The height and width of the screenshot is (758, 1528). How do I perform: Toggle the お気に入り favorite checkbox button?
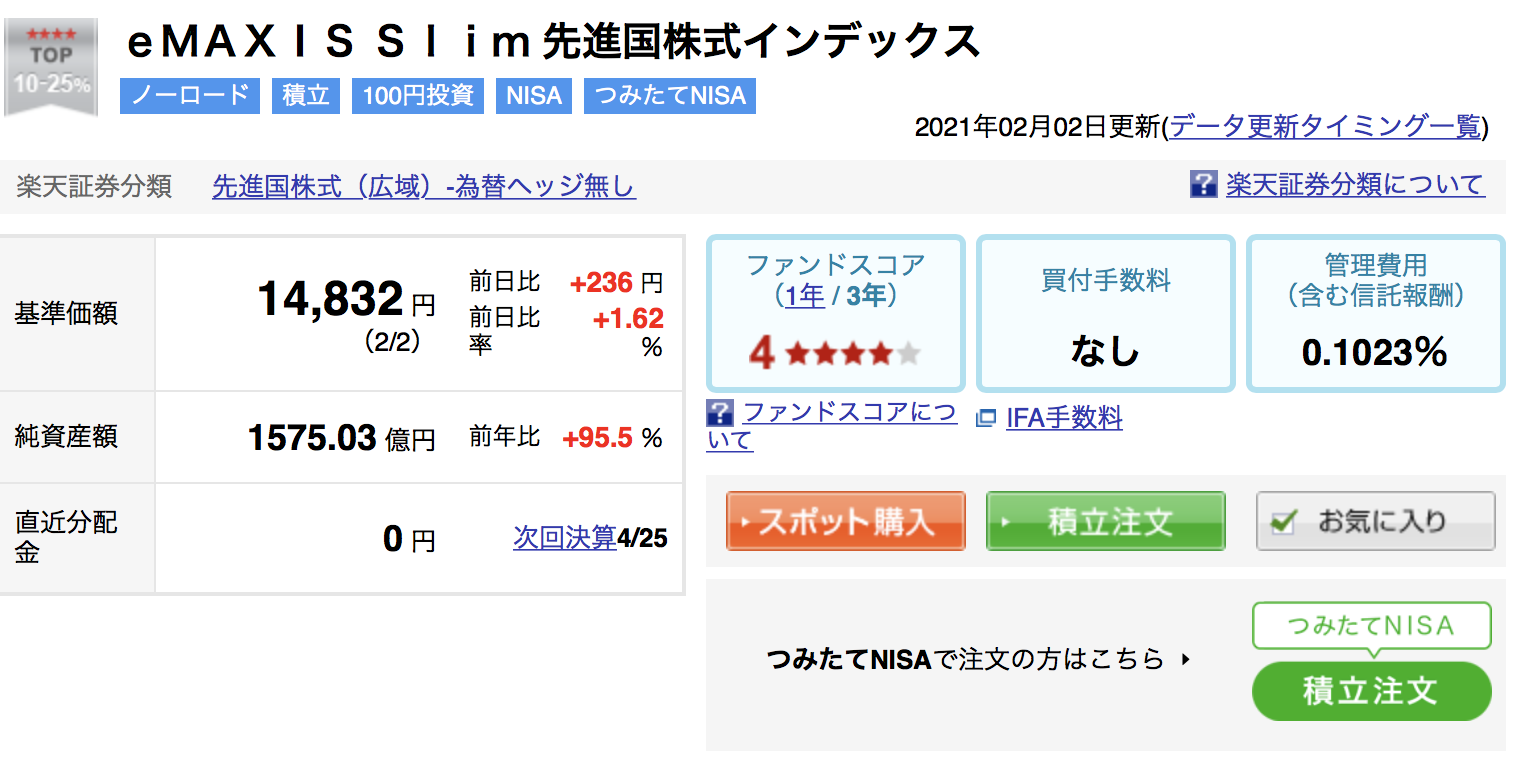click(1376, 521)
